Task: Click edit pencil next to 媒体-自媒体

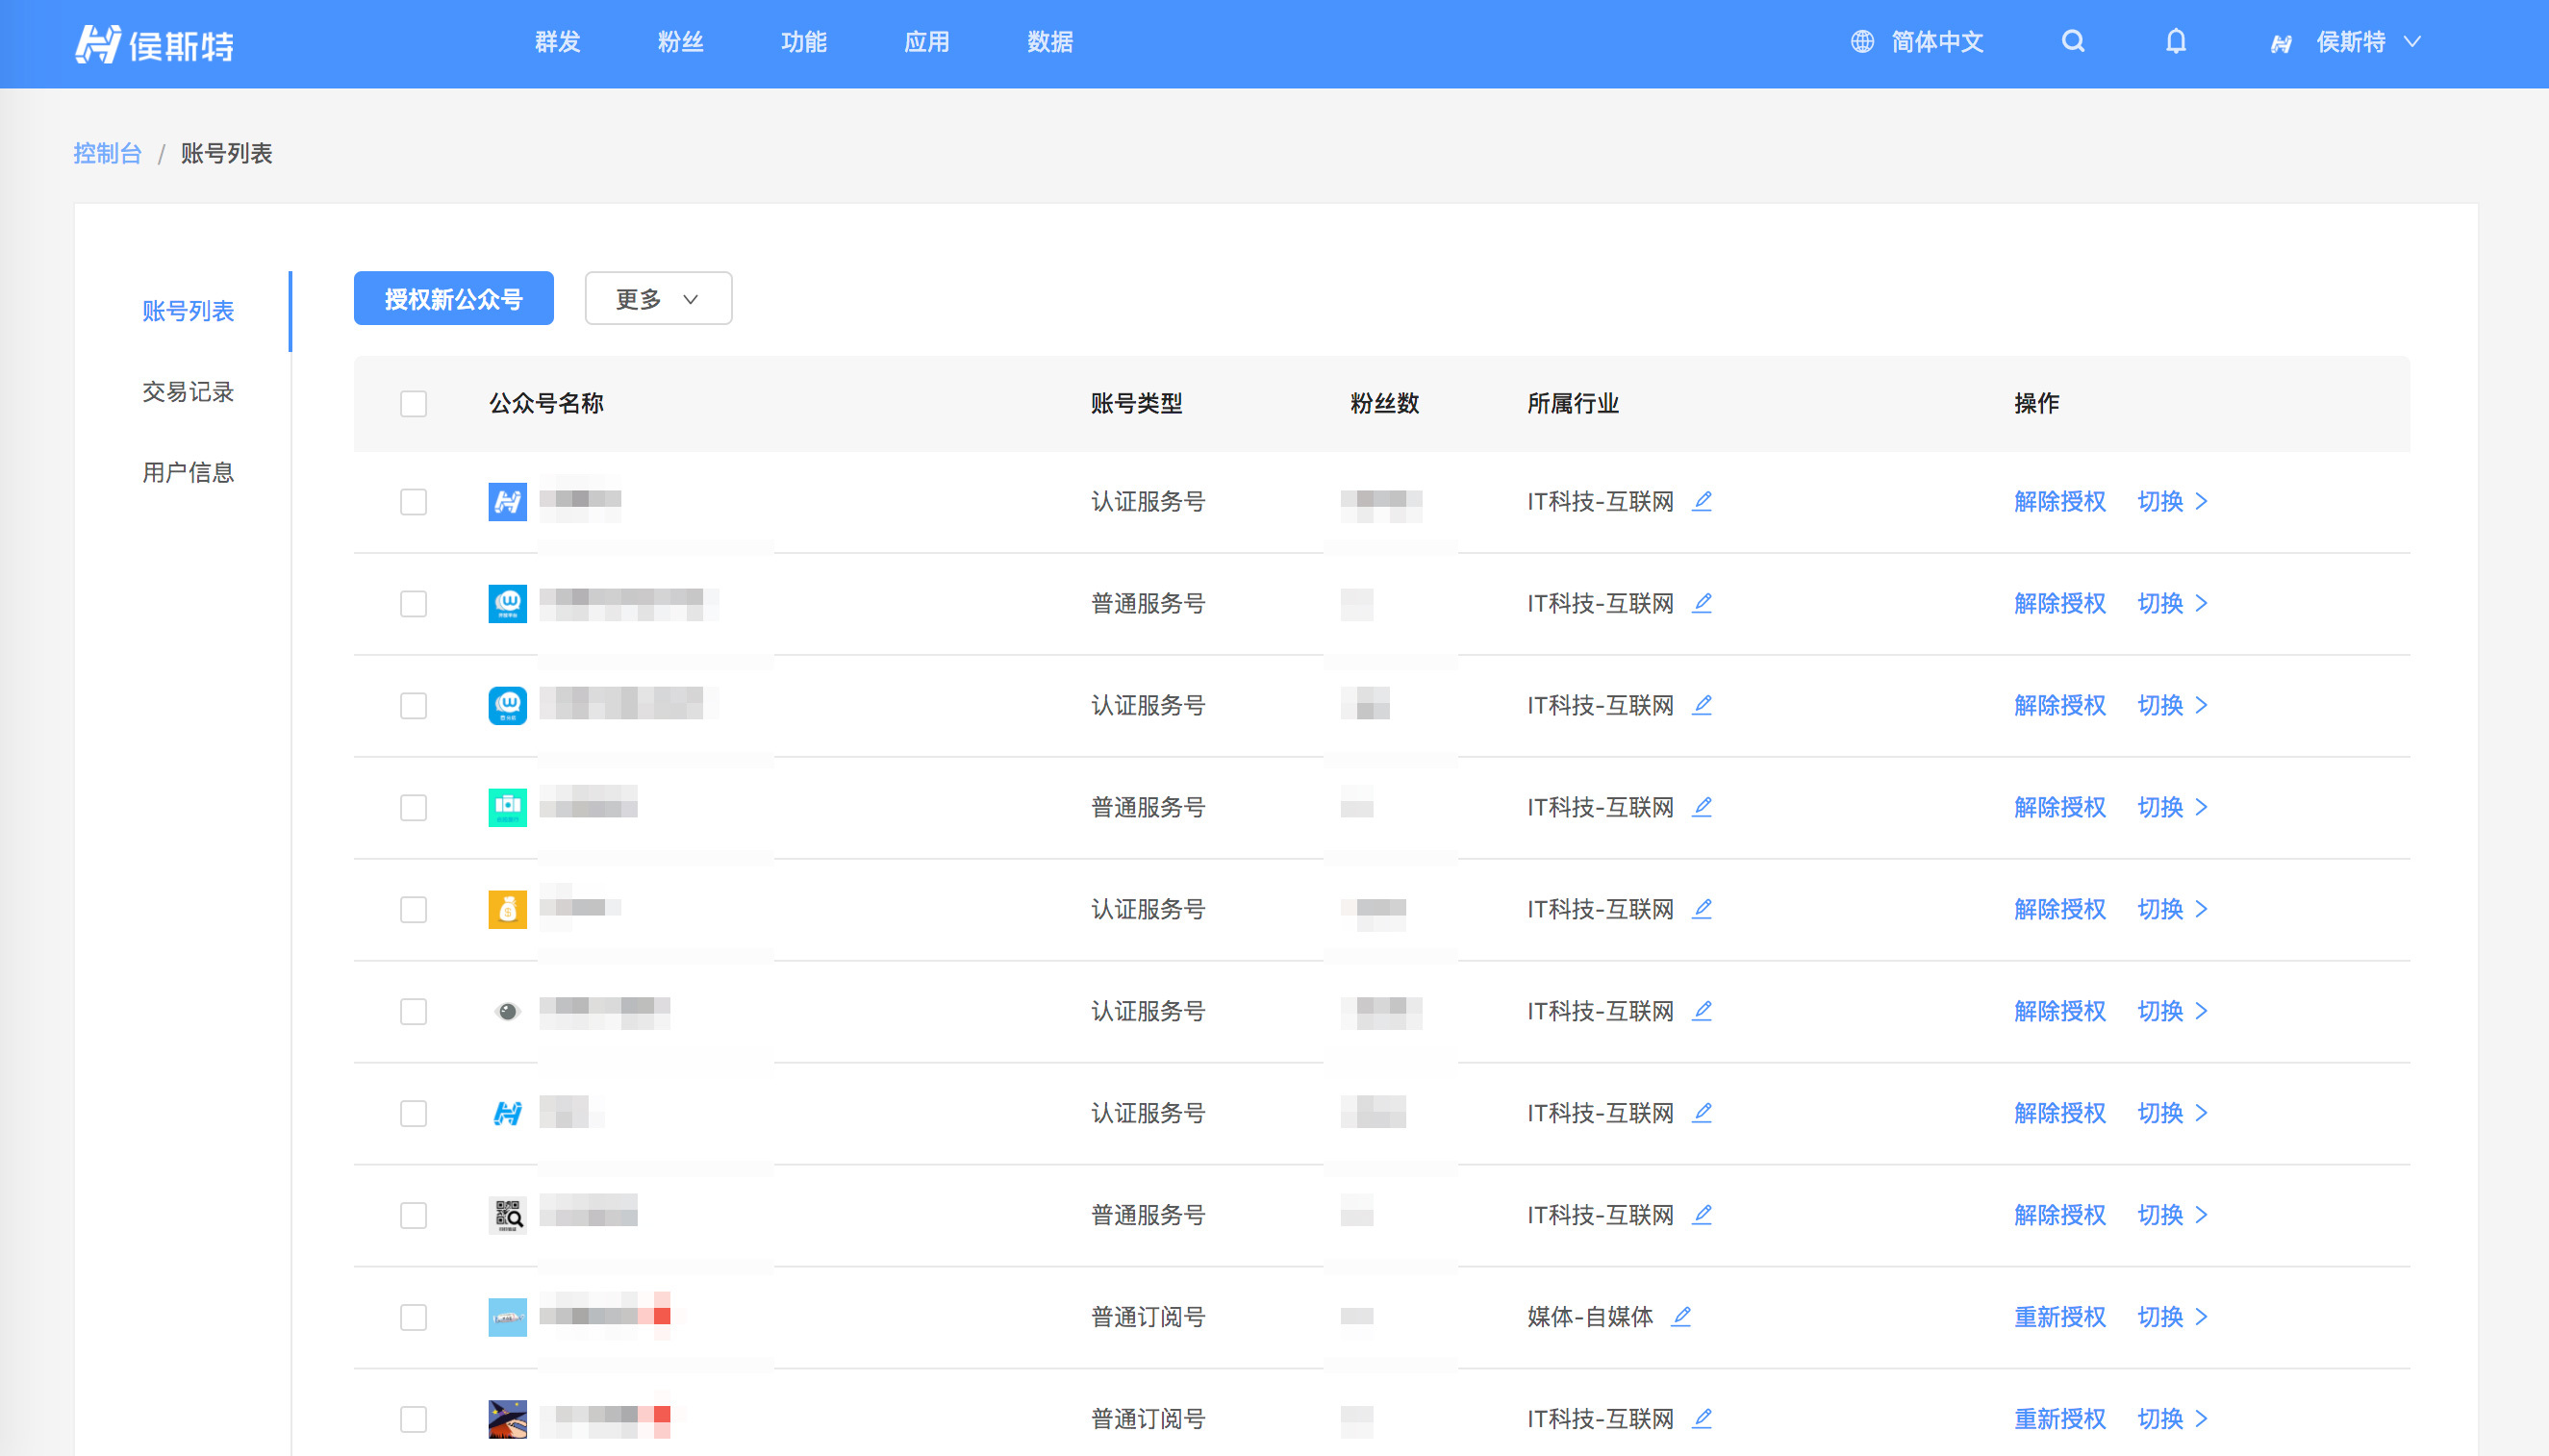Action: (x=1681, y=1316)
